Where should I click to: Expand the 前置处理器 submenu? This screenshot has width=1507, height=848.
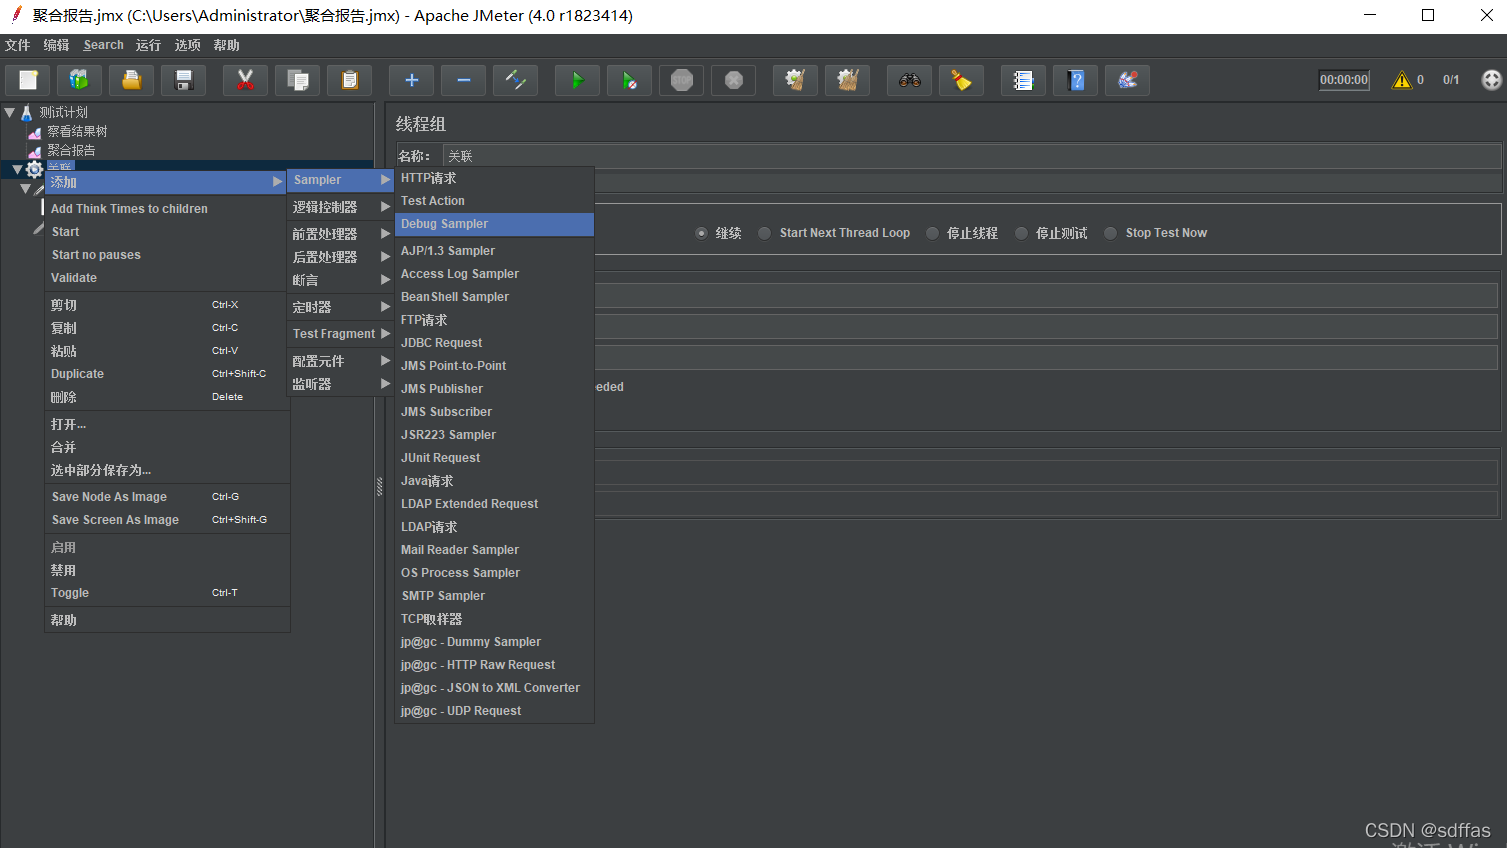[340, 234]
